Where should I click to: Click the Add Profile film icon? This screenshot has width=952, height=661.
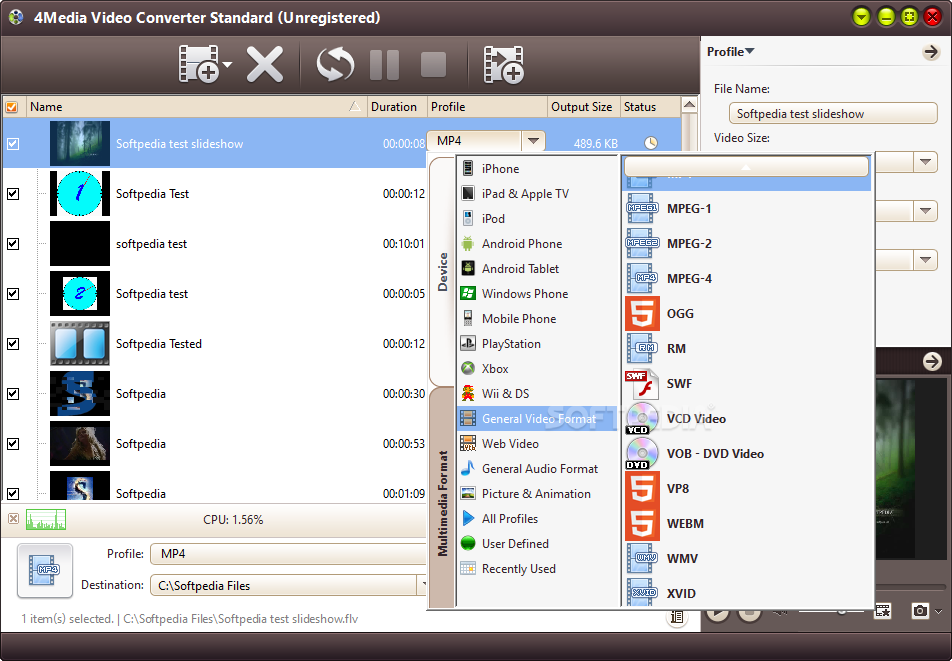click(x=503, y=64)
